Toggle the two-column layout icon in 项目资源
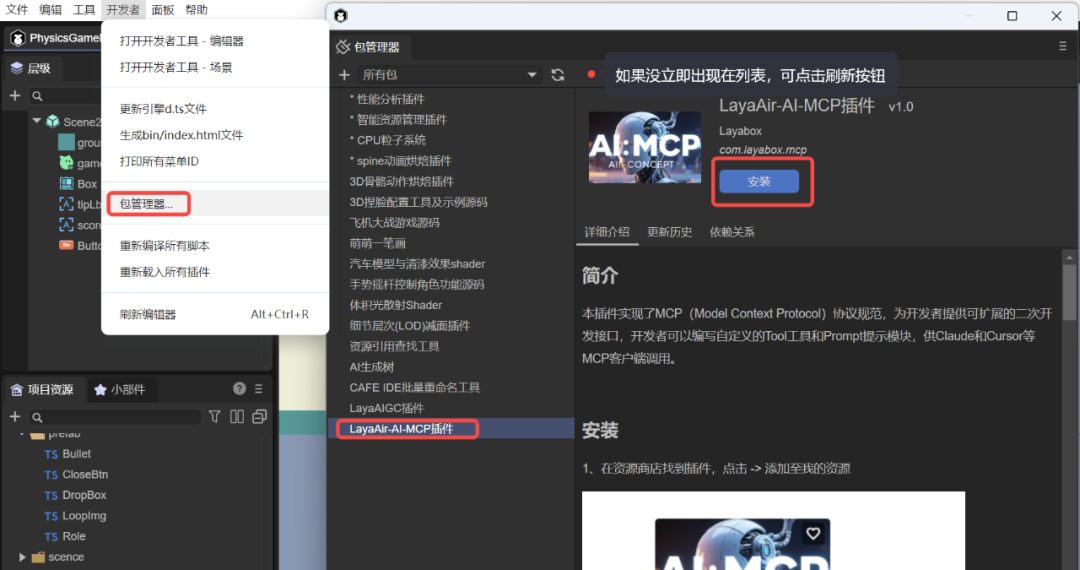Viewport: 1080px width, 570px height. [237, 416]
